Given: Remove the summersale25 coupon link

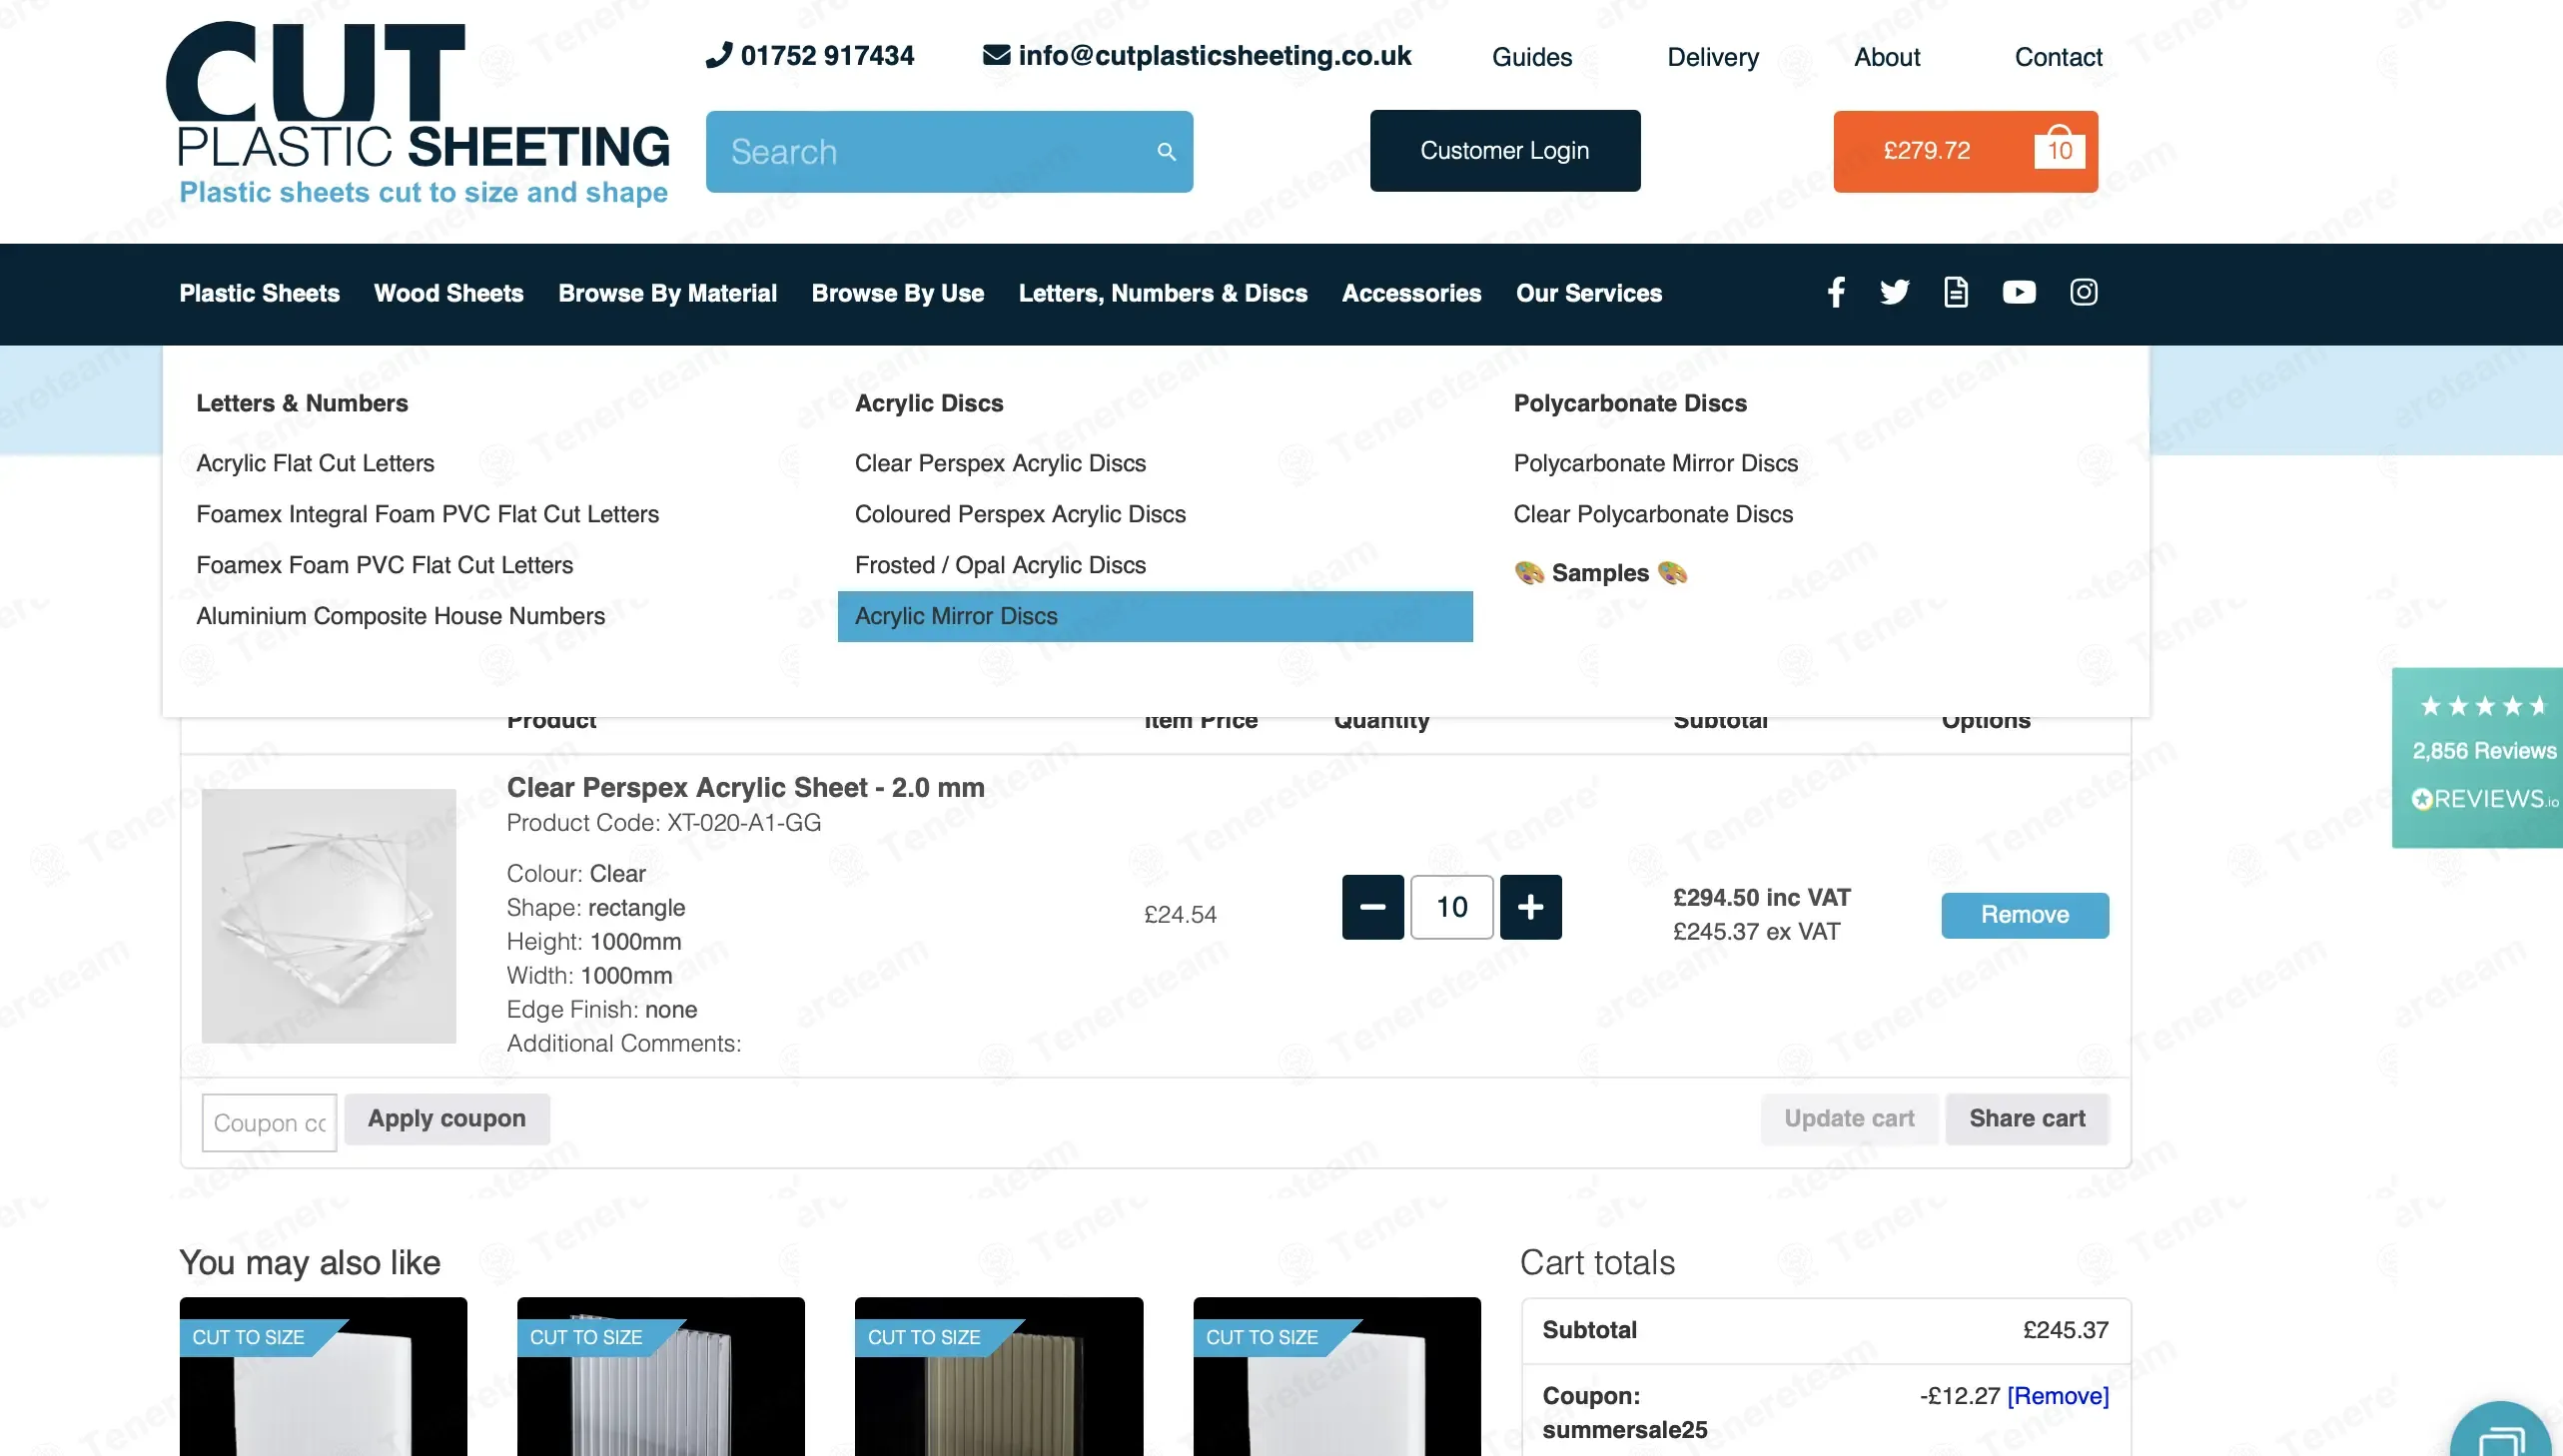Looking at the screenshot, I should pyautogui.click(x=2057, y=1395).
